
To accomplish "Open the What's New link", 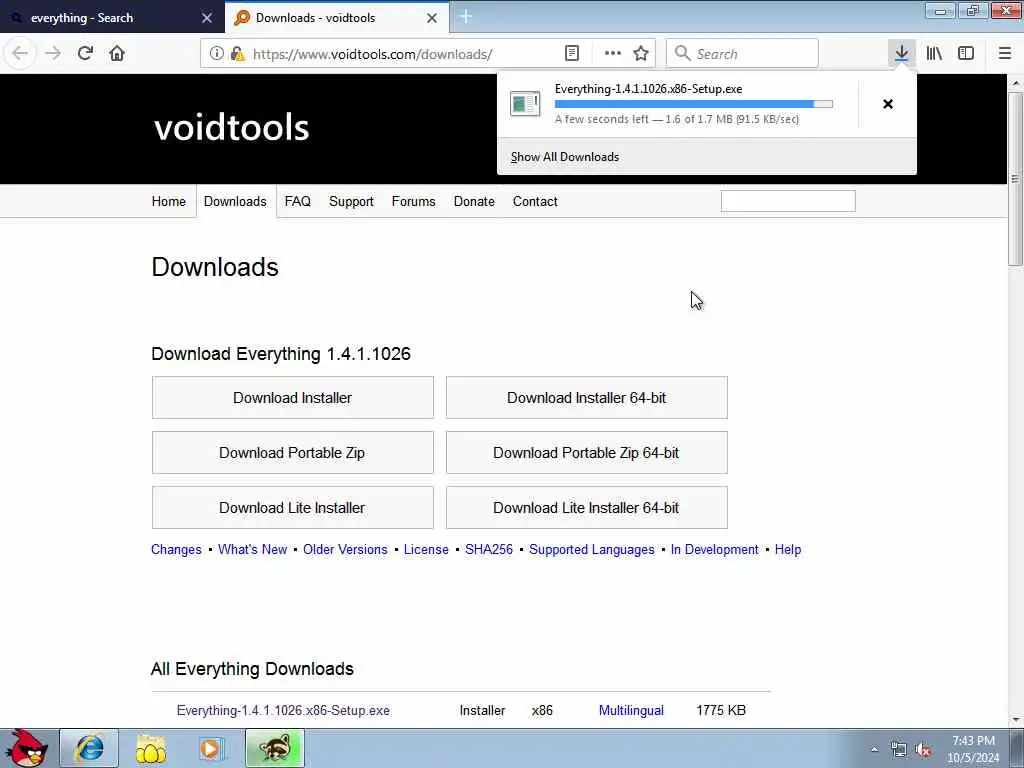I will pos(253,550).
